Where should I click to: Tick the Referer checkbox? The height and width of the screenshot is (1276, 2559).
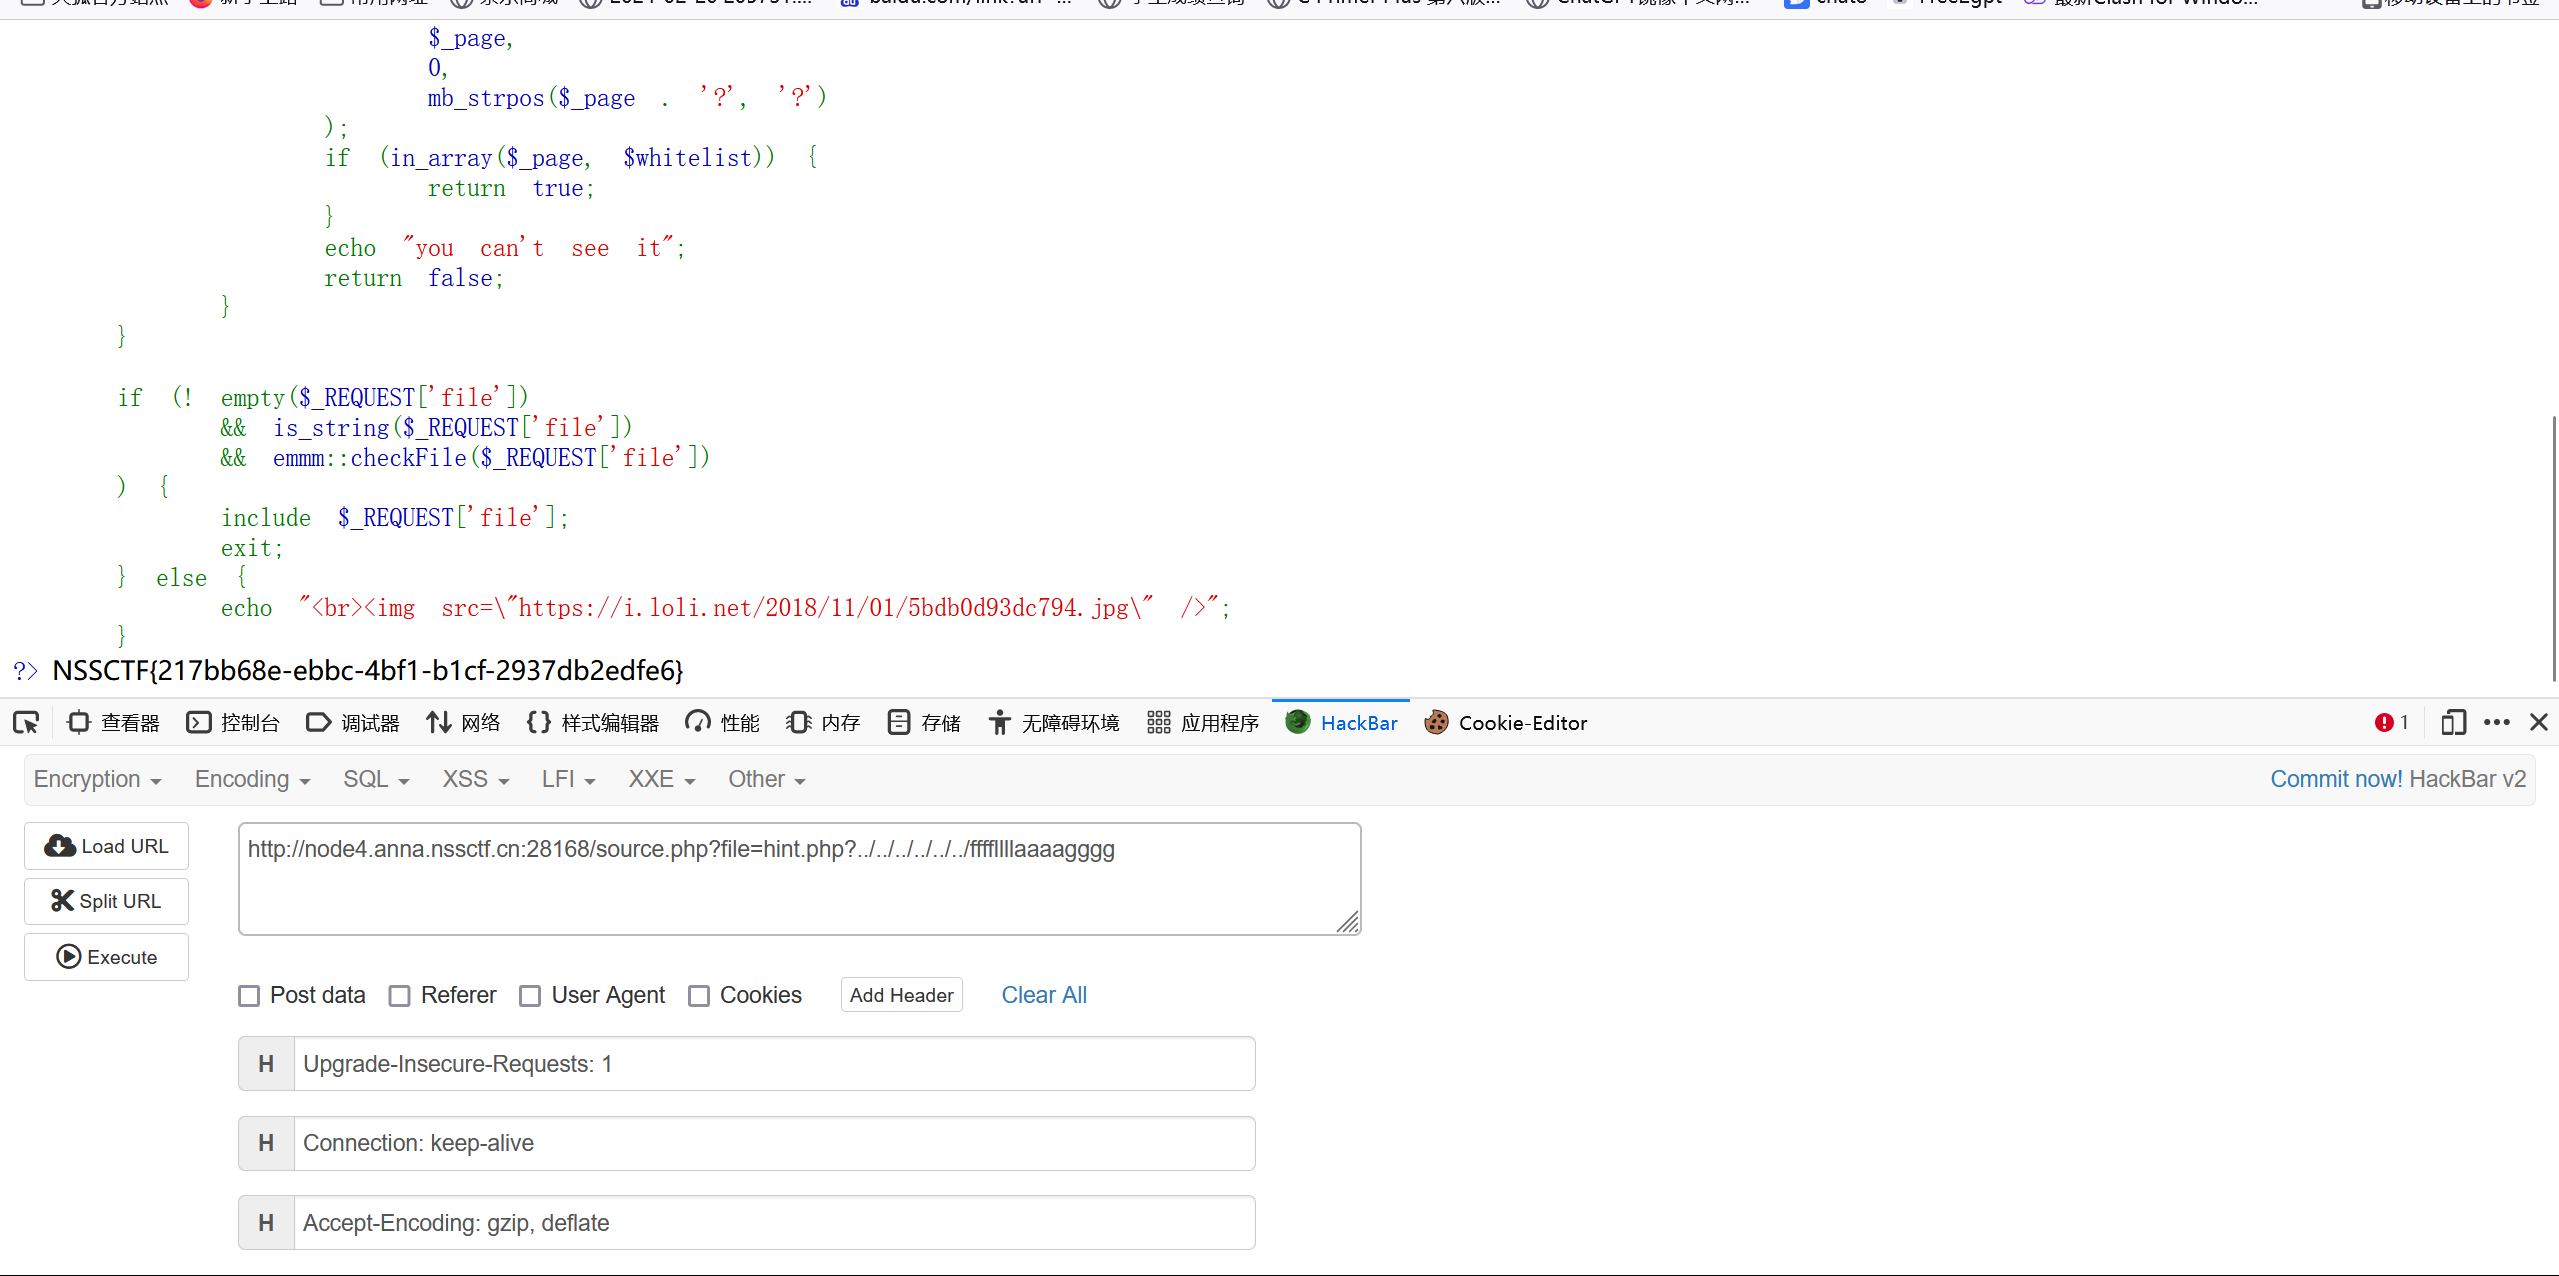400,996
